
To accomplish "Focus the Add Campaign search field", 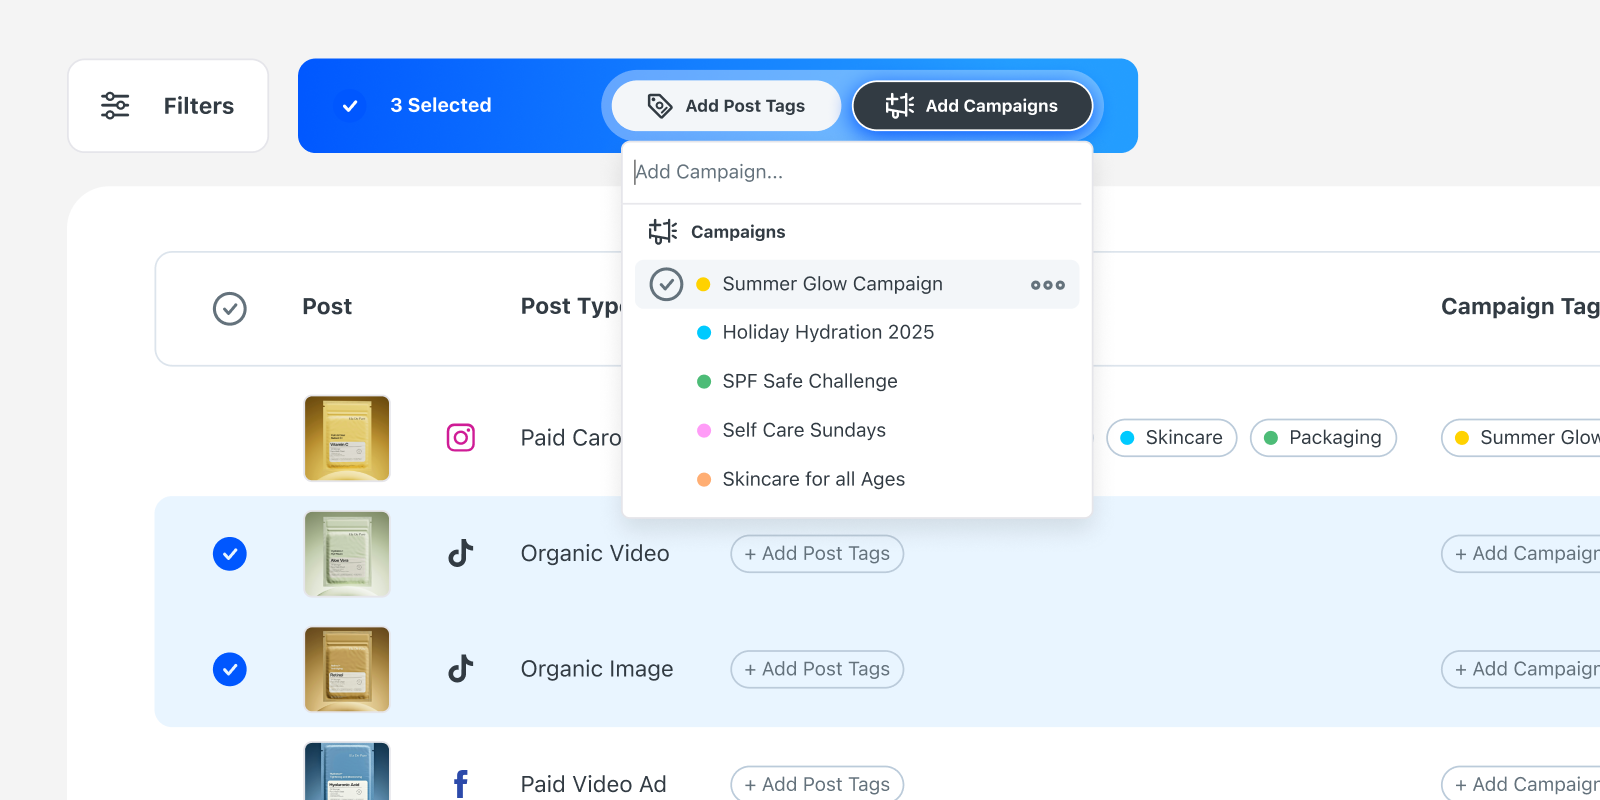I will pos(855,172).
